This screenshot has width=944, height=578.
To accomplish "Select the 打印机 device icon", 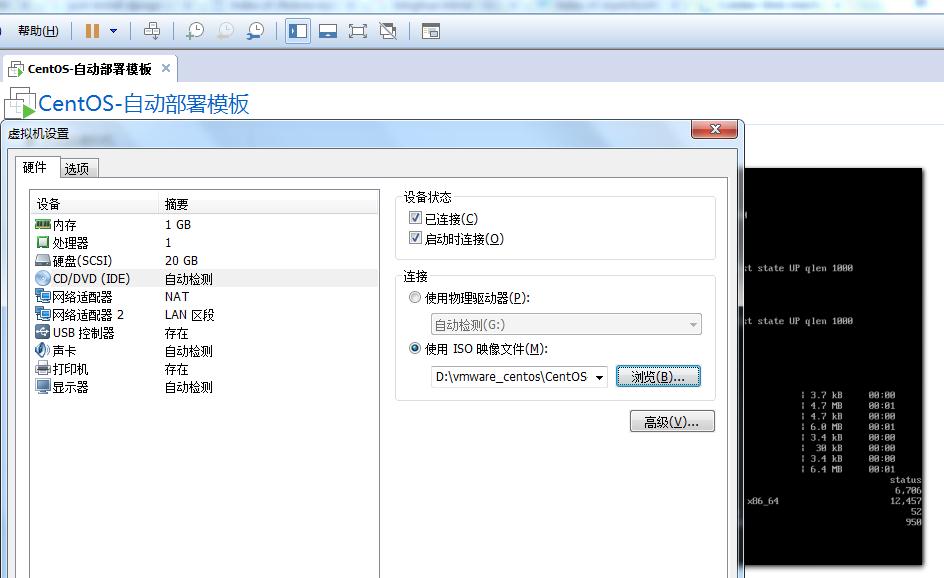I will tap(43, 368).
